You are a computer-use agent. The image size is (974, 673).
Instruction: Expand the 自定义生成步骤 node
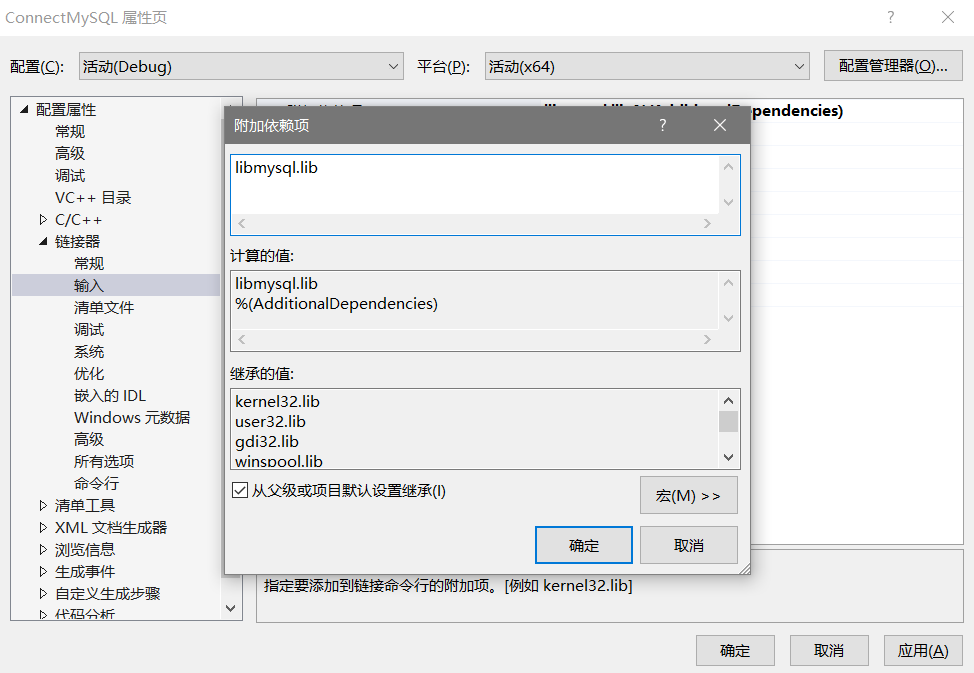click(x=43, y=593)
